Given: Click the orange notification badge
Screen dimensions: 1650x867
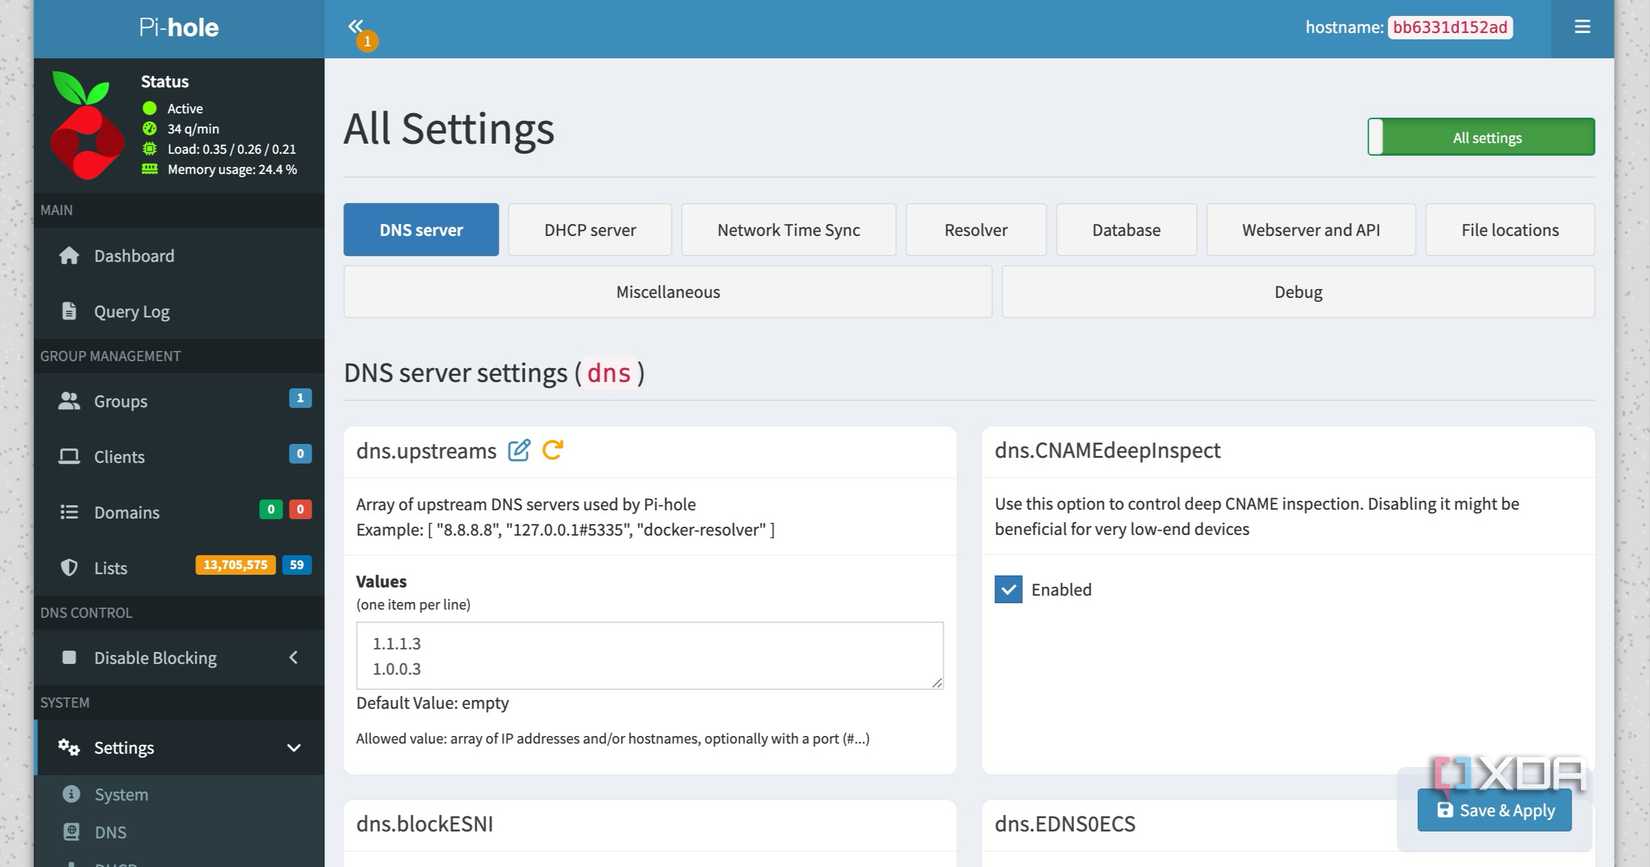Looking at the screenshot, I should [367, 41].
